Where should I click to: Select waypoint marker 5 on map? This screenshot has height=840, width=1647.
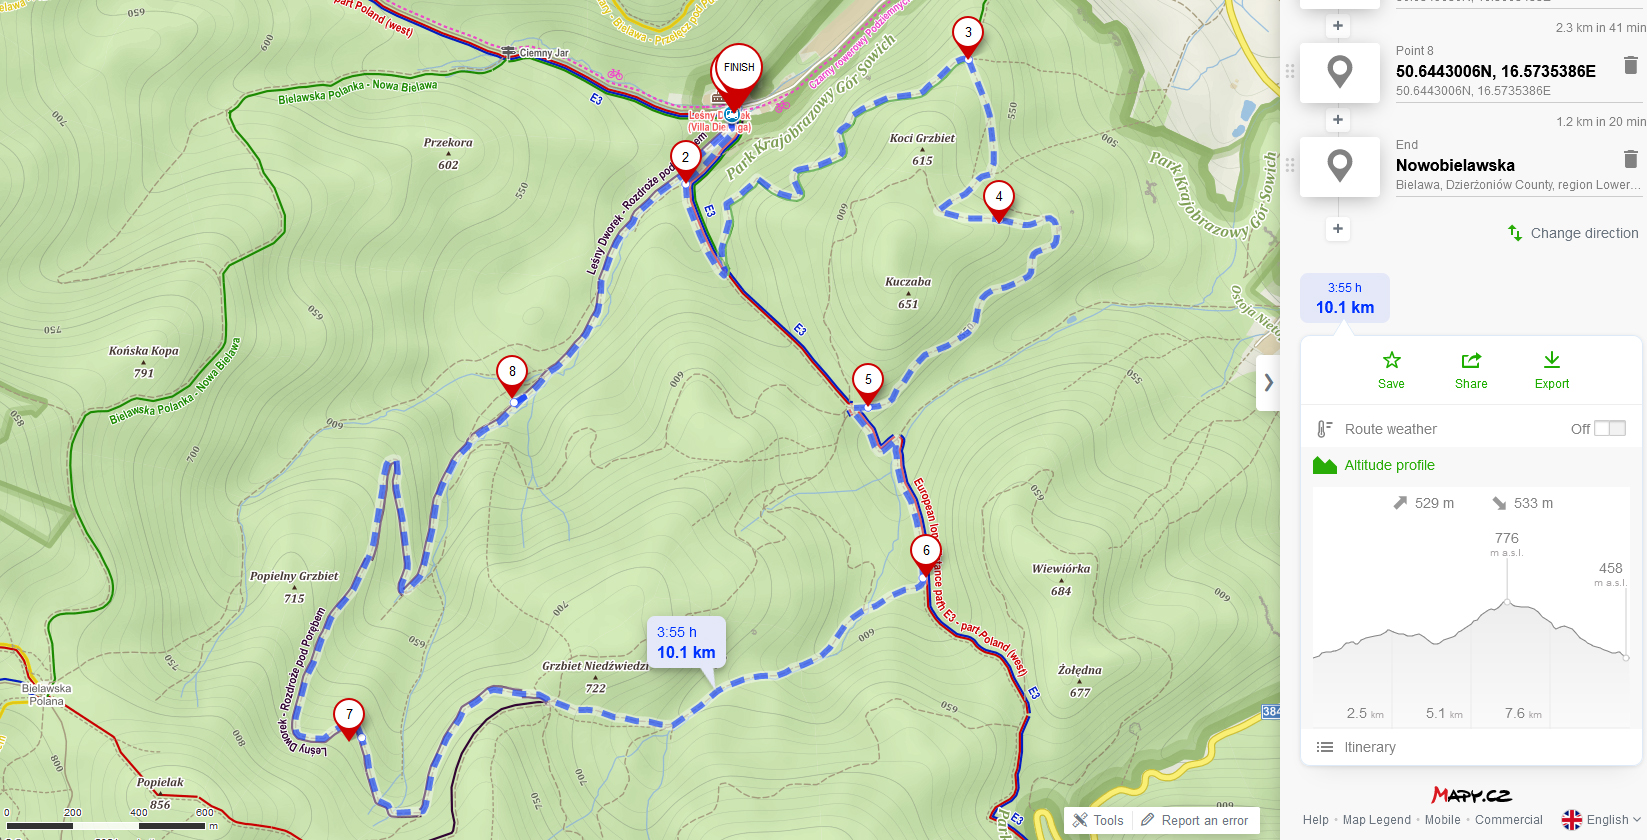point(868,384)
